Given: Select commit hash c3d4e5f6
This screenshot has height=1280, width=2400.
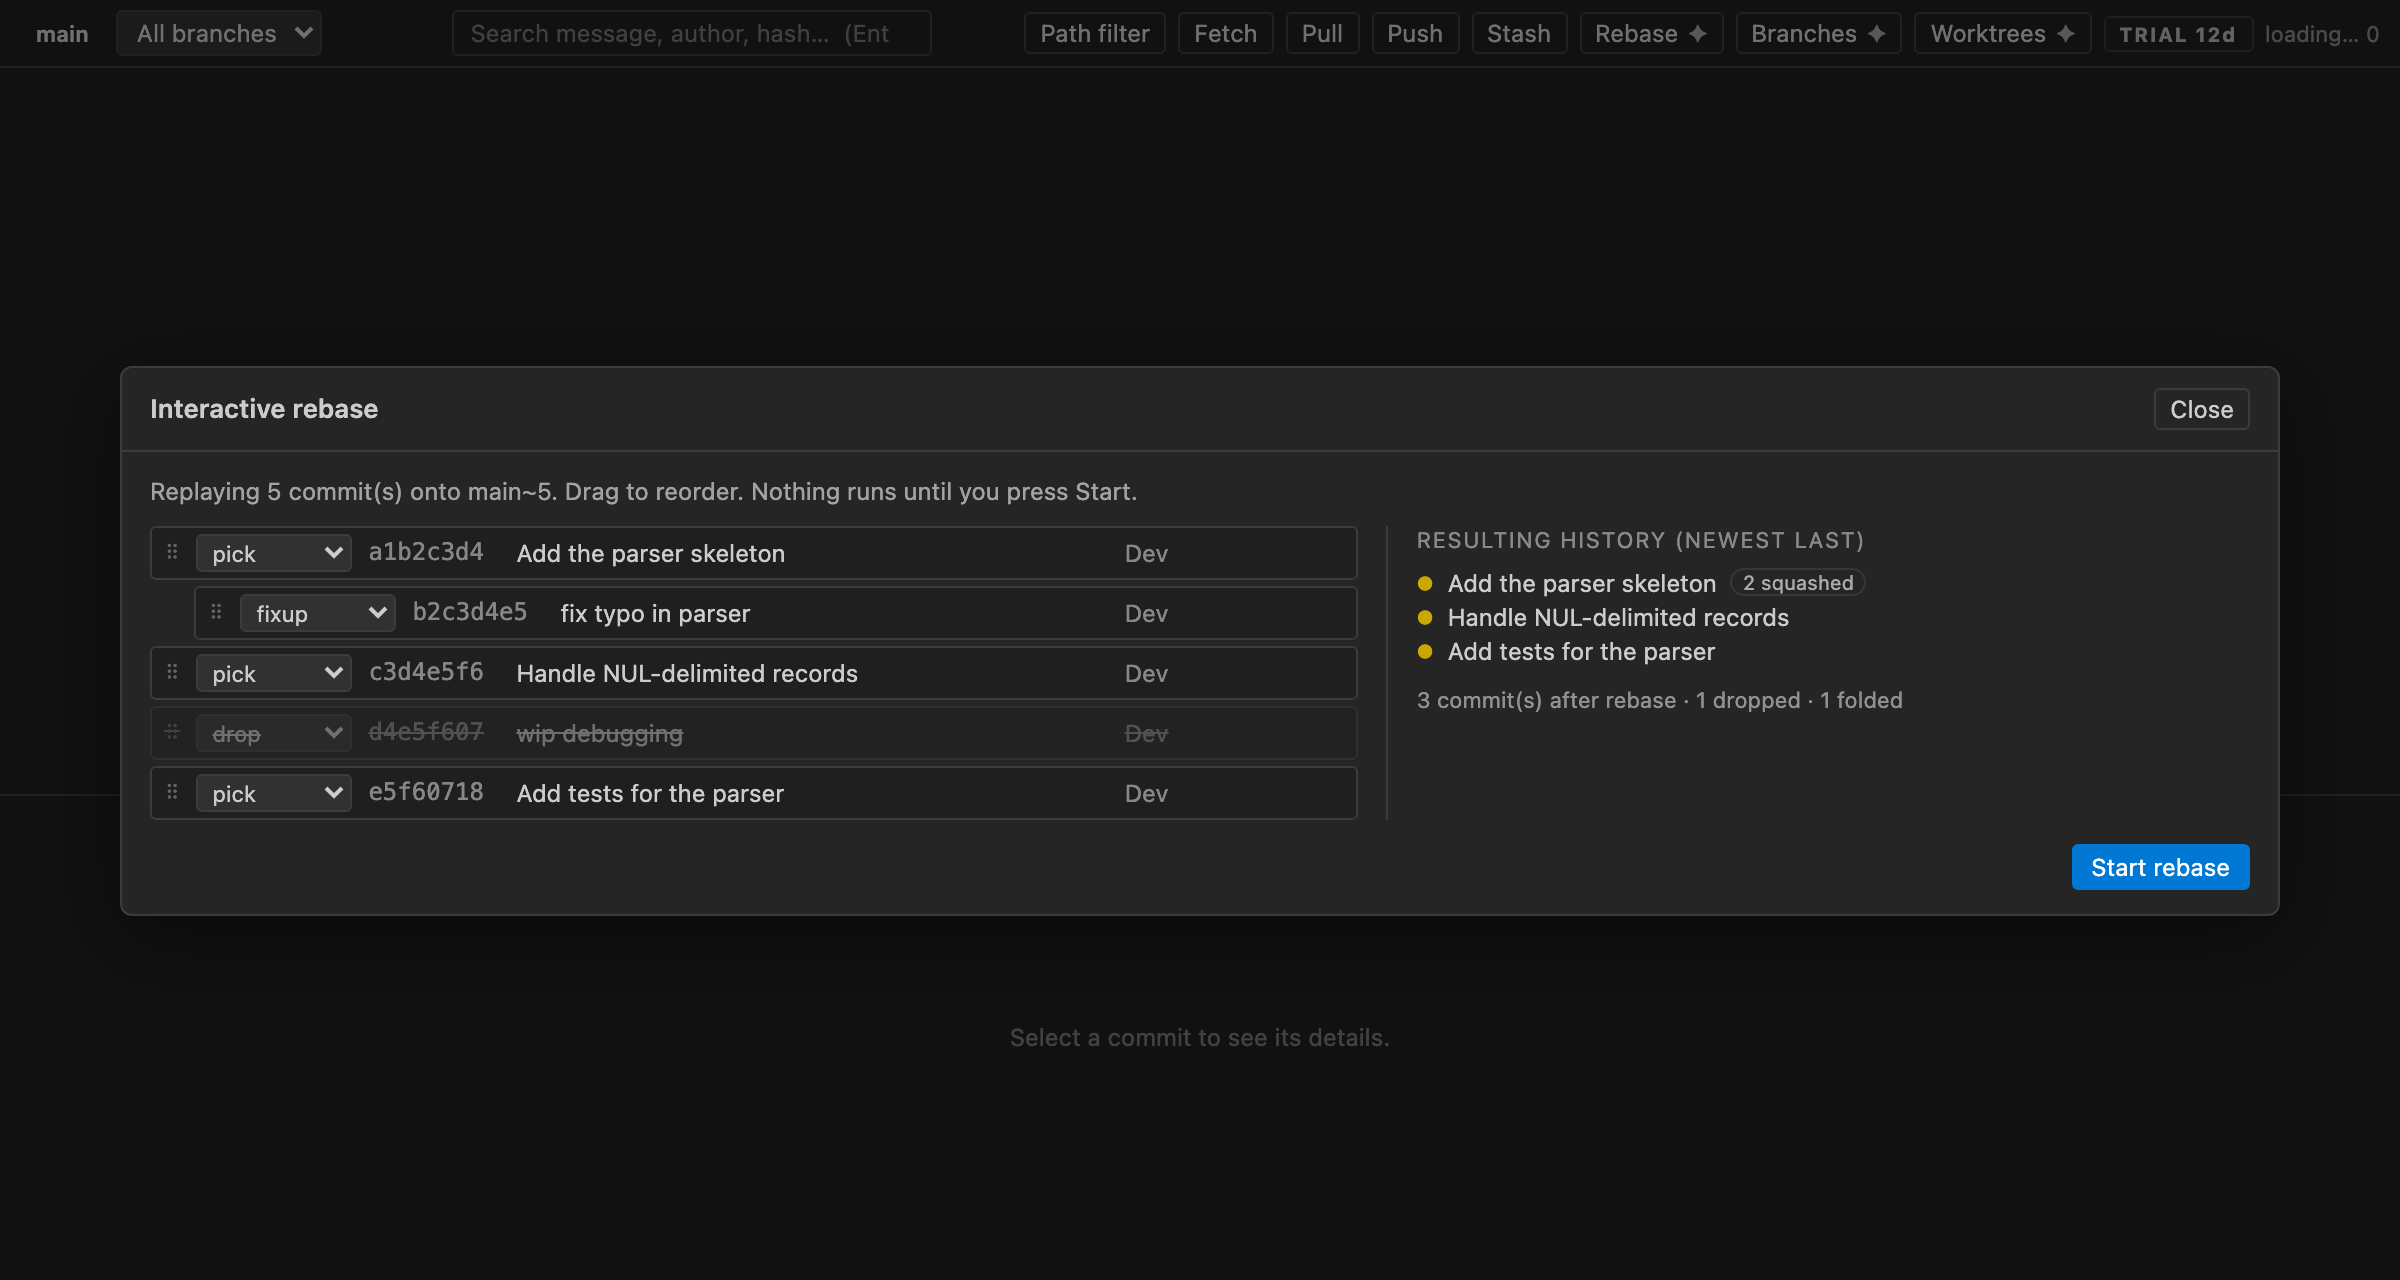Looking at the screenshot, I should pyautogui.click(x=426, y=672).
